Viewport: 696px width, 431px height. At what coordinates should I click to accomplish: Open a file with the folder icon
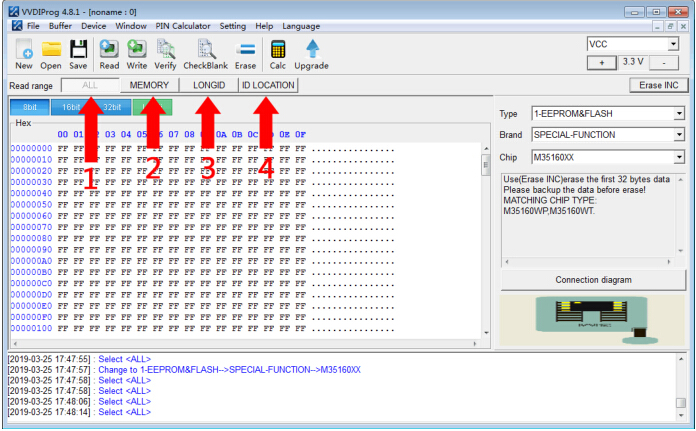(x=51, y=55)
